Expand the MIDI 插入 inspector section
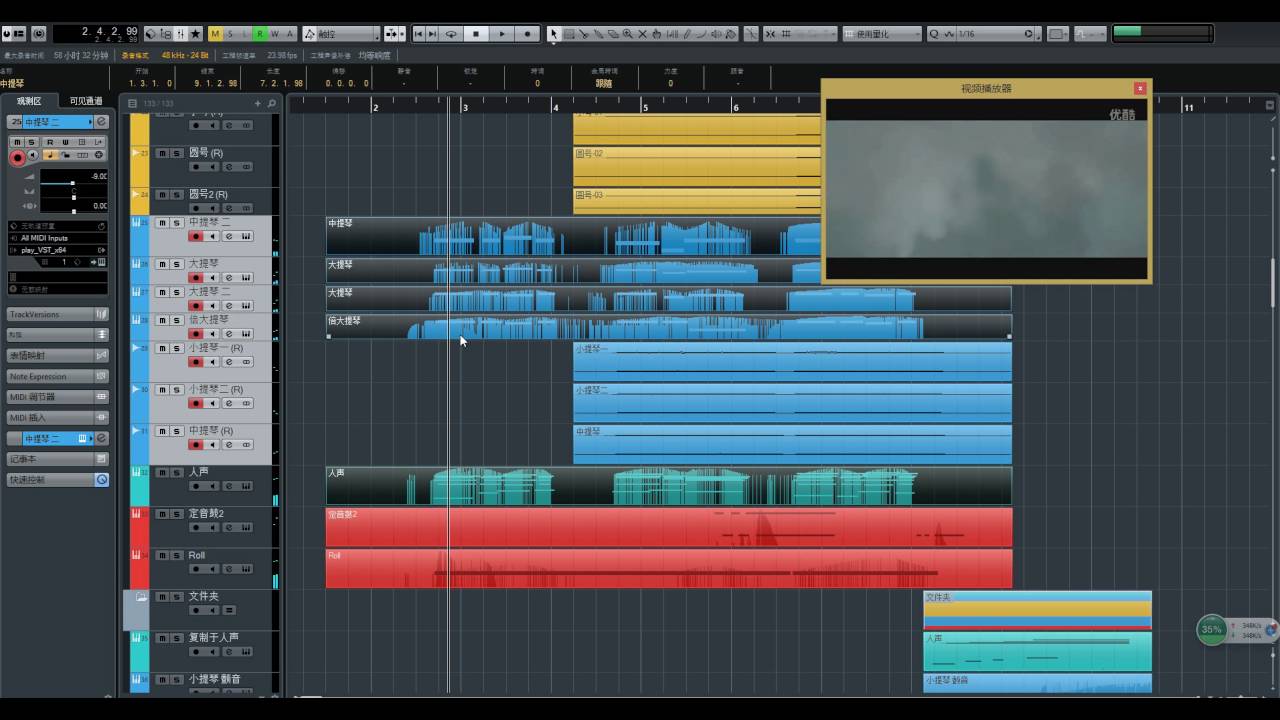This screenshot has height=720, width=1280. click(x=58, y=418)
